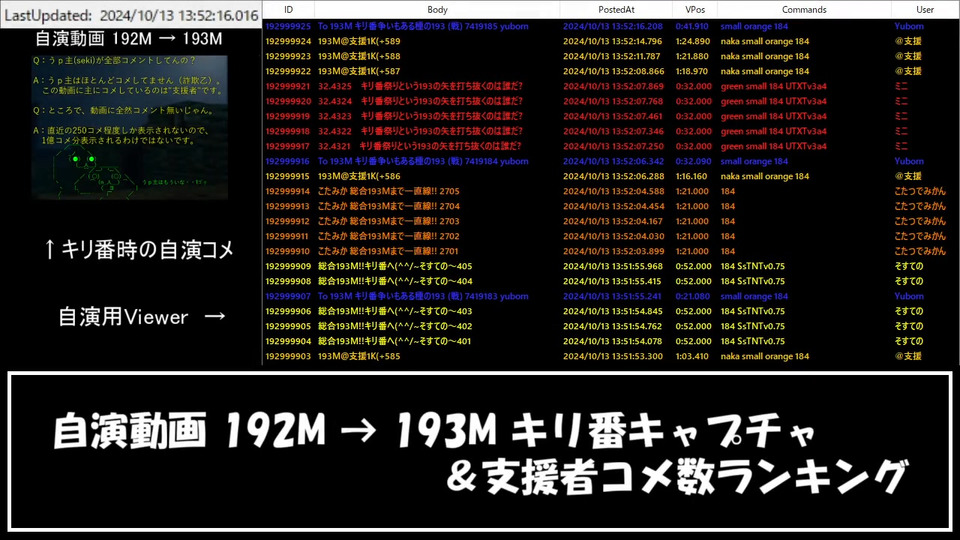Image resolution: width=960 pixels, height=540 pixels.
Task: Select そすての body ending in 405
Action: tap(395, 266)
